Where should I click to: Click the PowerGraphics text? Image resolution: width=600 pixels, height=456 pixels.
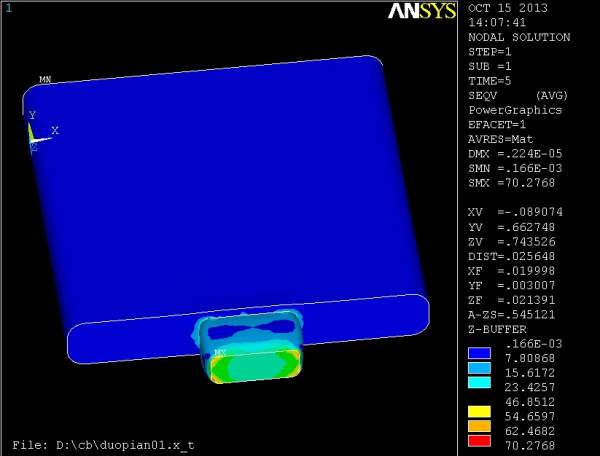pos(515,110)
